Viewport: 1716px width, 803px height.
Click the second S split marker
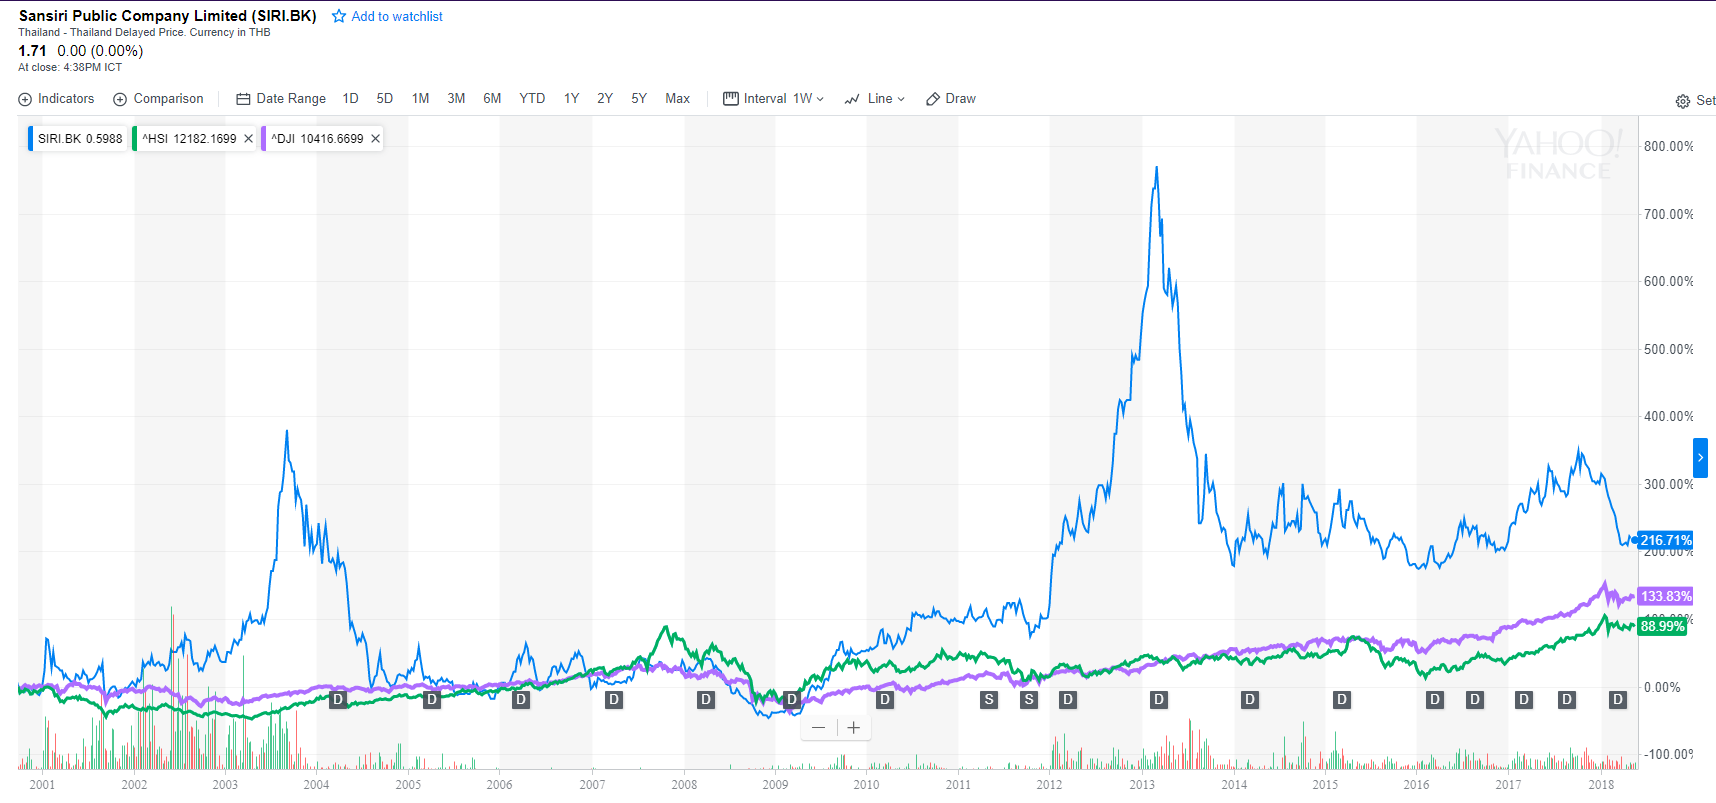1029,699
